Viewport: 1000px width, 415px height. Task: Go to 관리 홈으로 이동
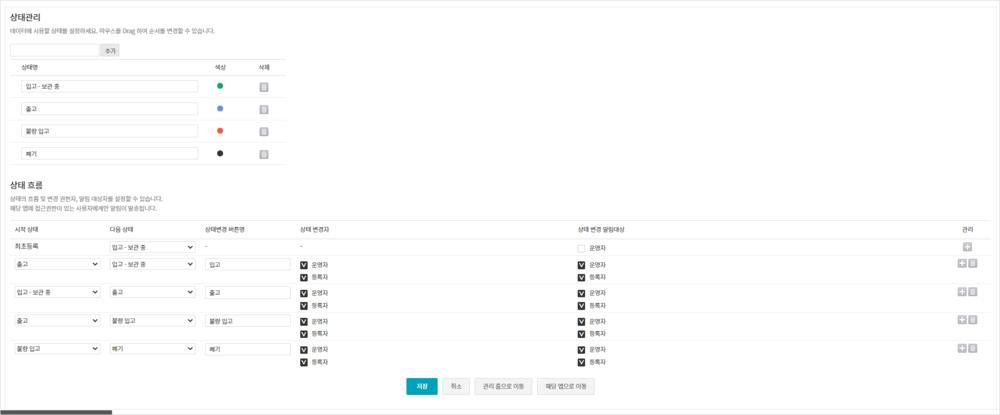503,386
